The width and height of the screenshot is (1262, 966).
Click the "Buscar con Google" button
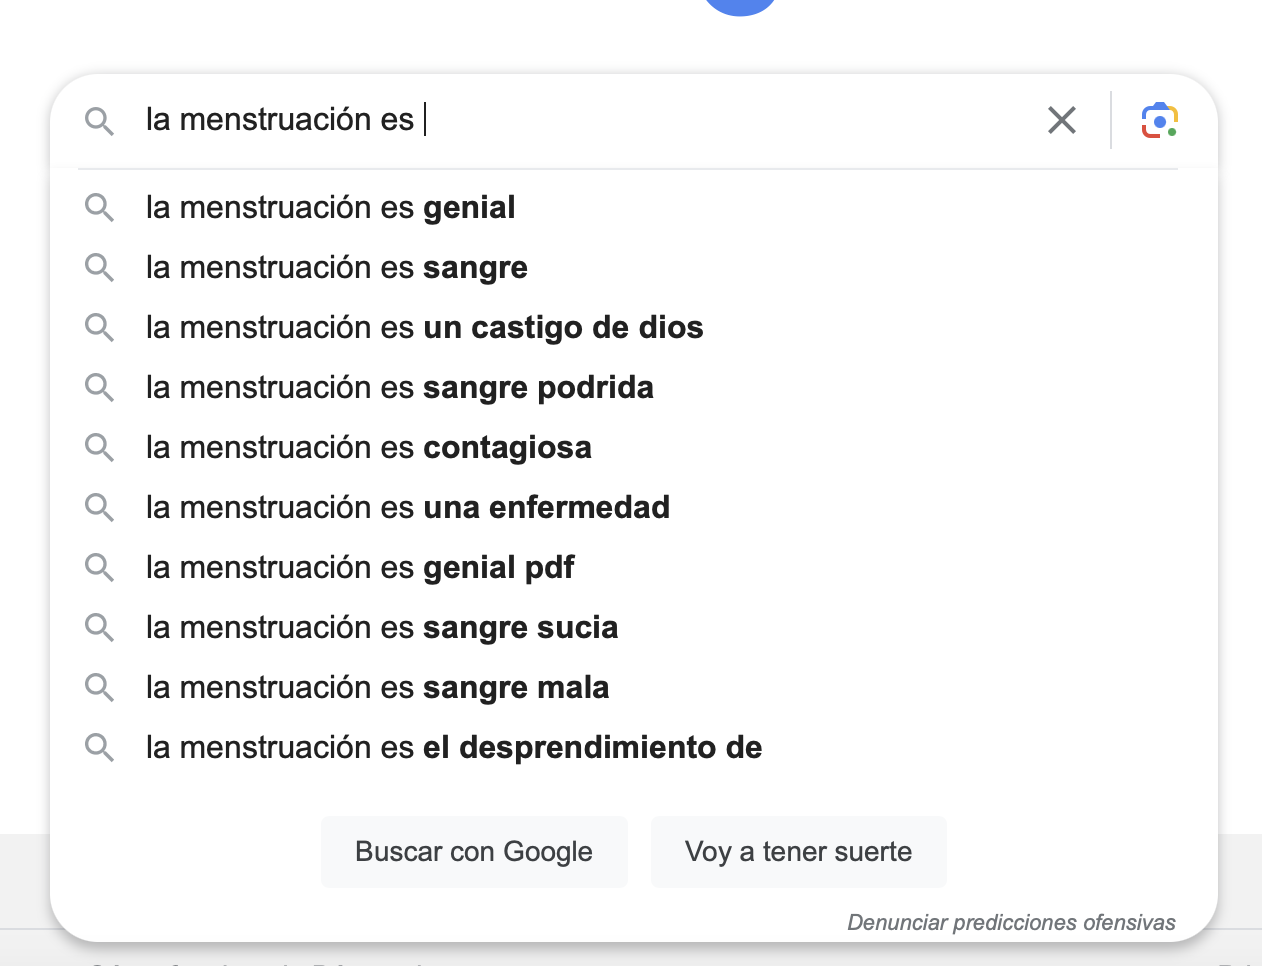(x=474, y=852)
